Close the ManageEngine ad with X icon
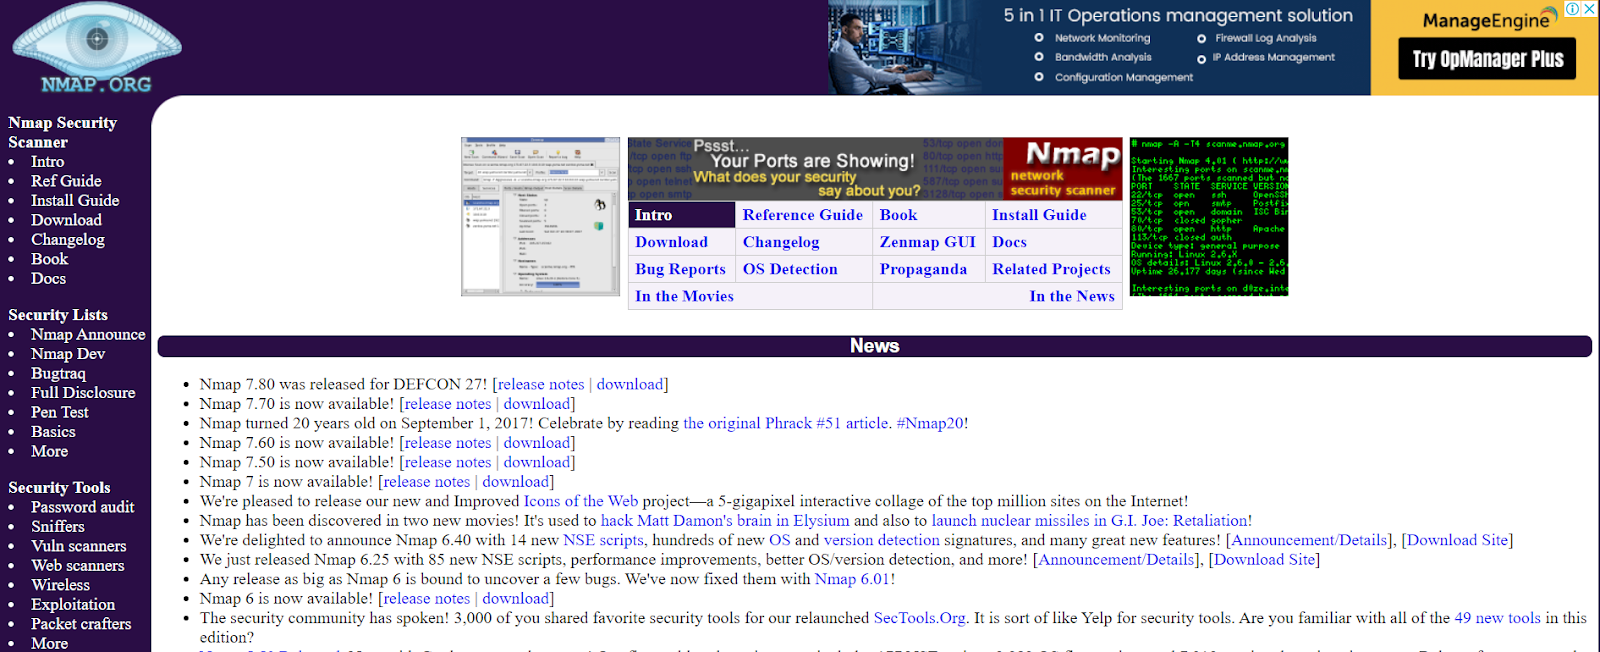Viewport: 1600px width, 652px height. pos(1589,9)
